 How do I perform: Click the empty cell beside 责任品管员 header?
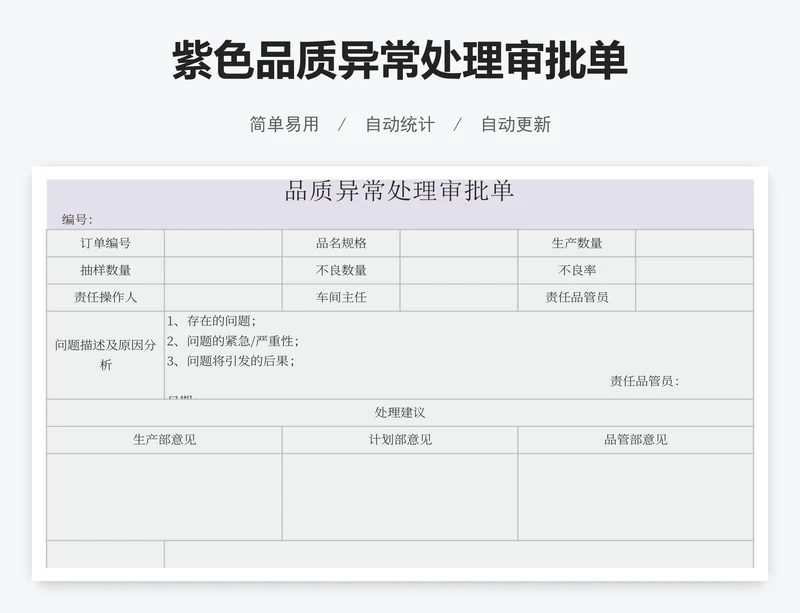tap(695, 297)
